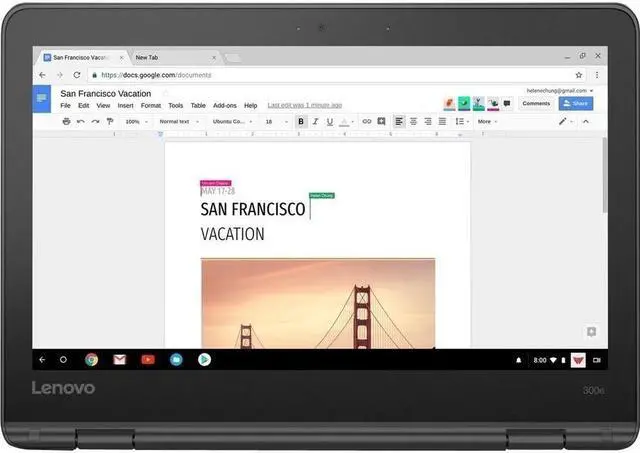Click the third collaborator avatar with teal underline
The width and height of the screenshot is (640, 453).
point(478,103)
